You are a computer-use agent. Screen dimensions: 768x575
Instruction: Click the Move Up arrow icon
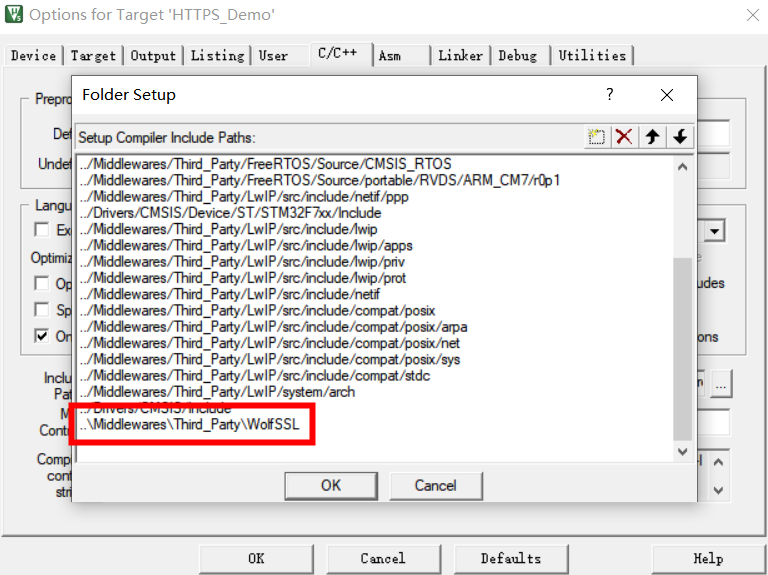(652, 137)
